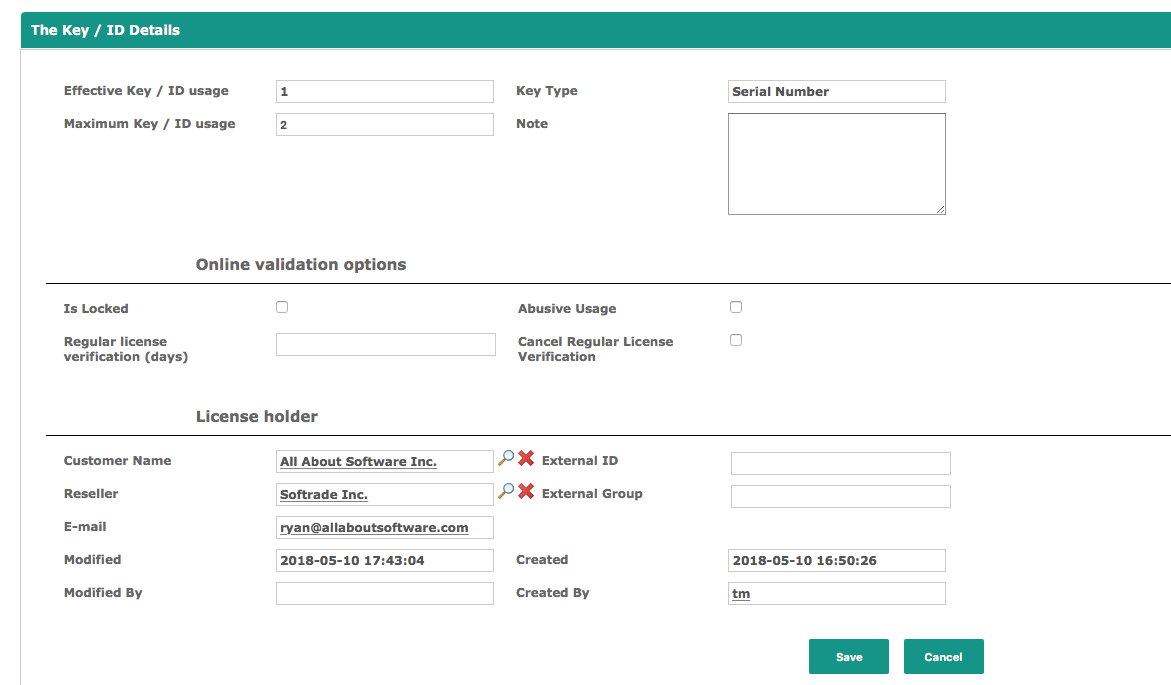Image resolution: width=1171 pixels, height=685 pixels.
Task: Focus Regular license verification days field
Action: 385,345
